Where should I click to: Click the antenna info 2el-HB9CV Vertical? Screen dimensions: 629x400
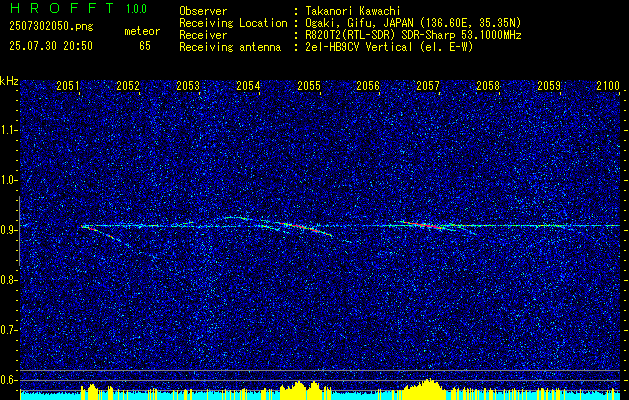pos(389,47)
